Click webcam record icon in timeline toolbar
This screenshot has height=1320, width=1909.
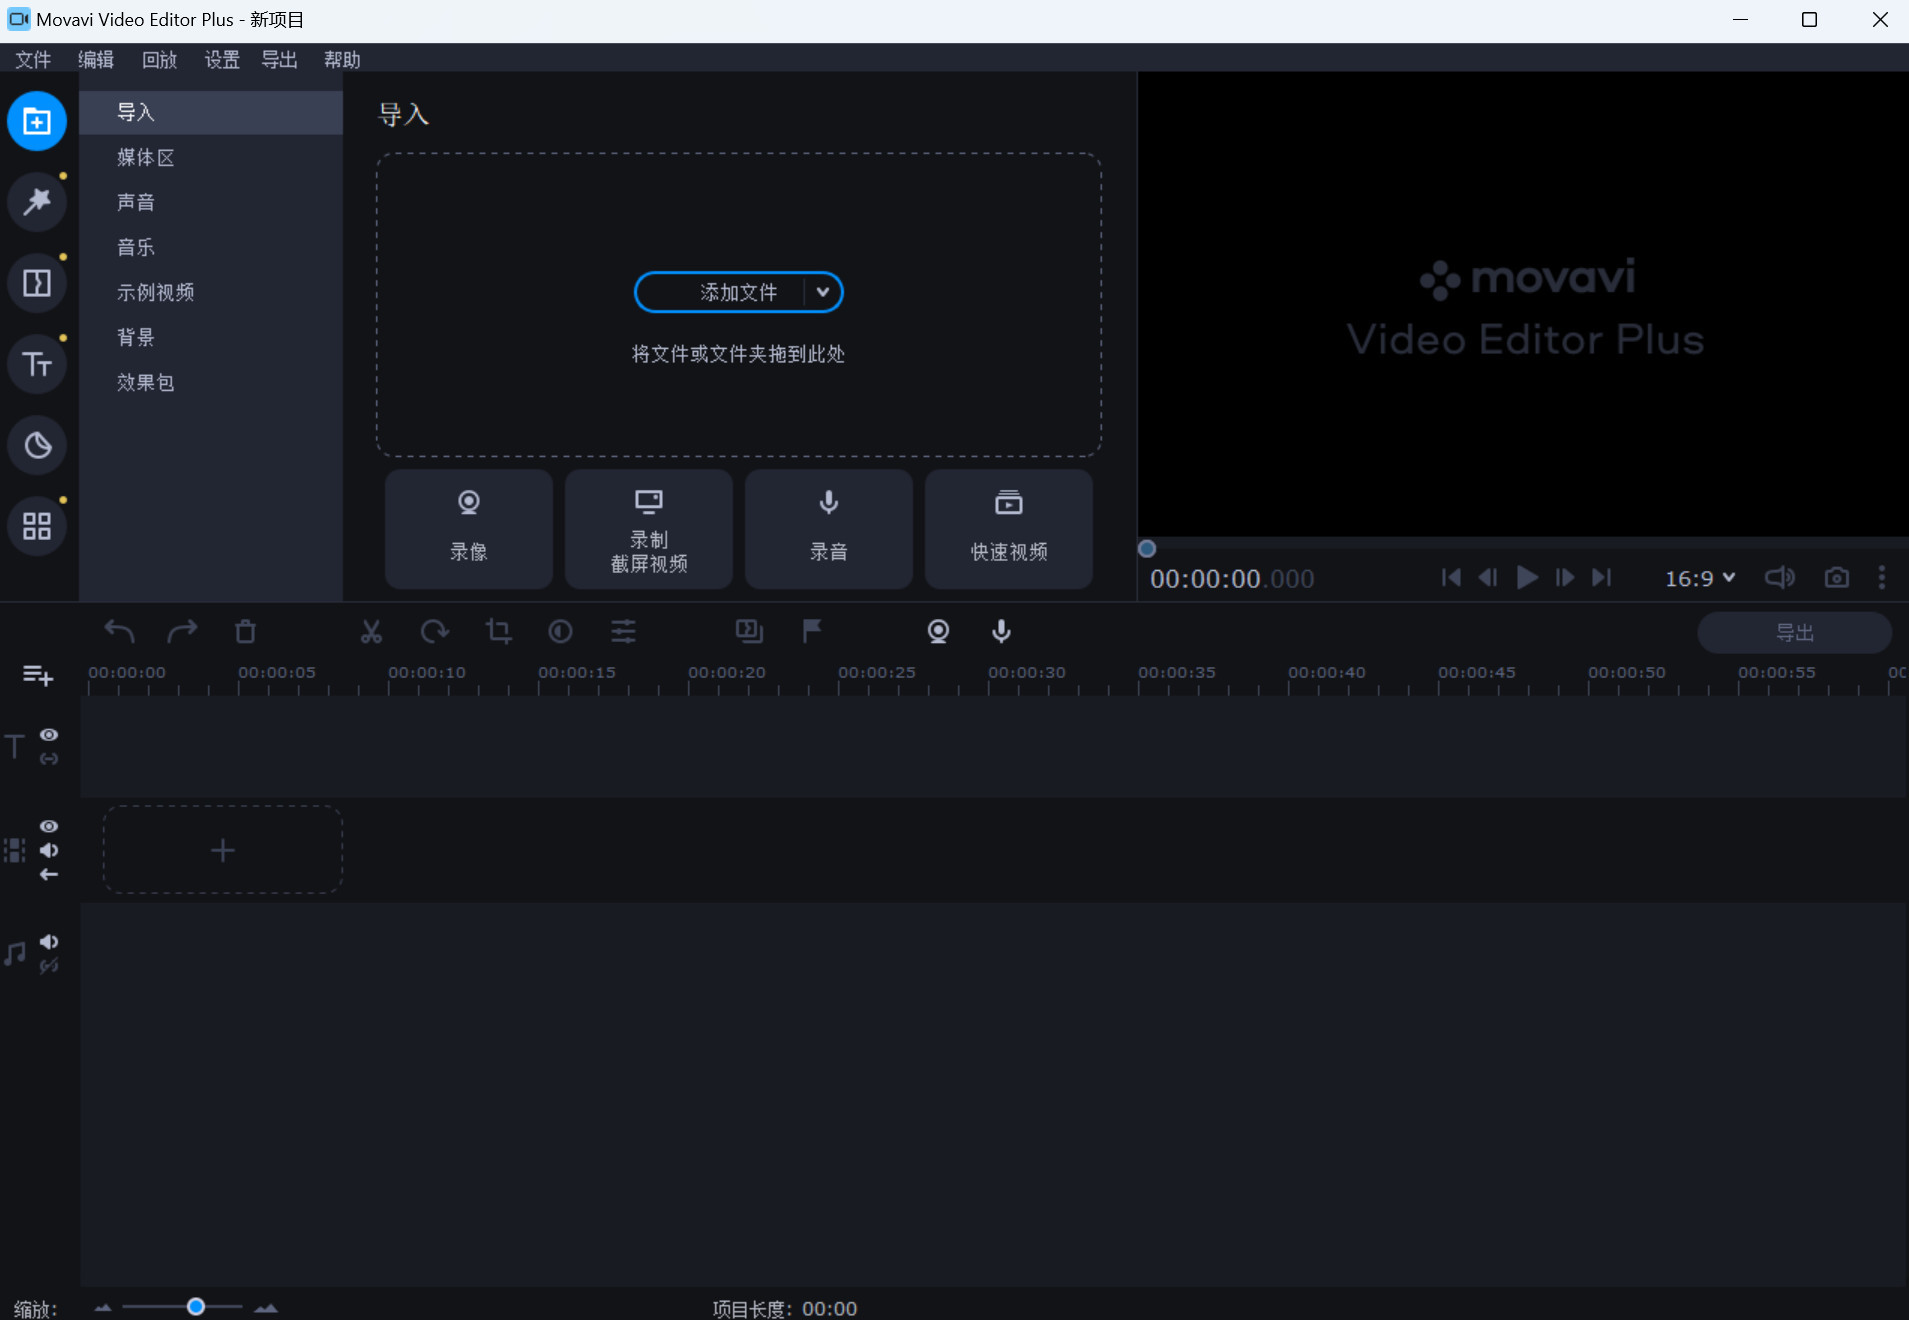[x=938, y=632]
